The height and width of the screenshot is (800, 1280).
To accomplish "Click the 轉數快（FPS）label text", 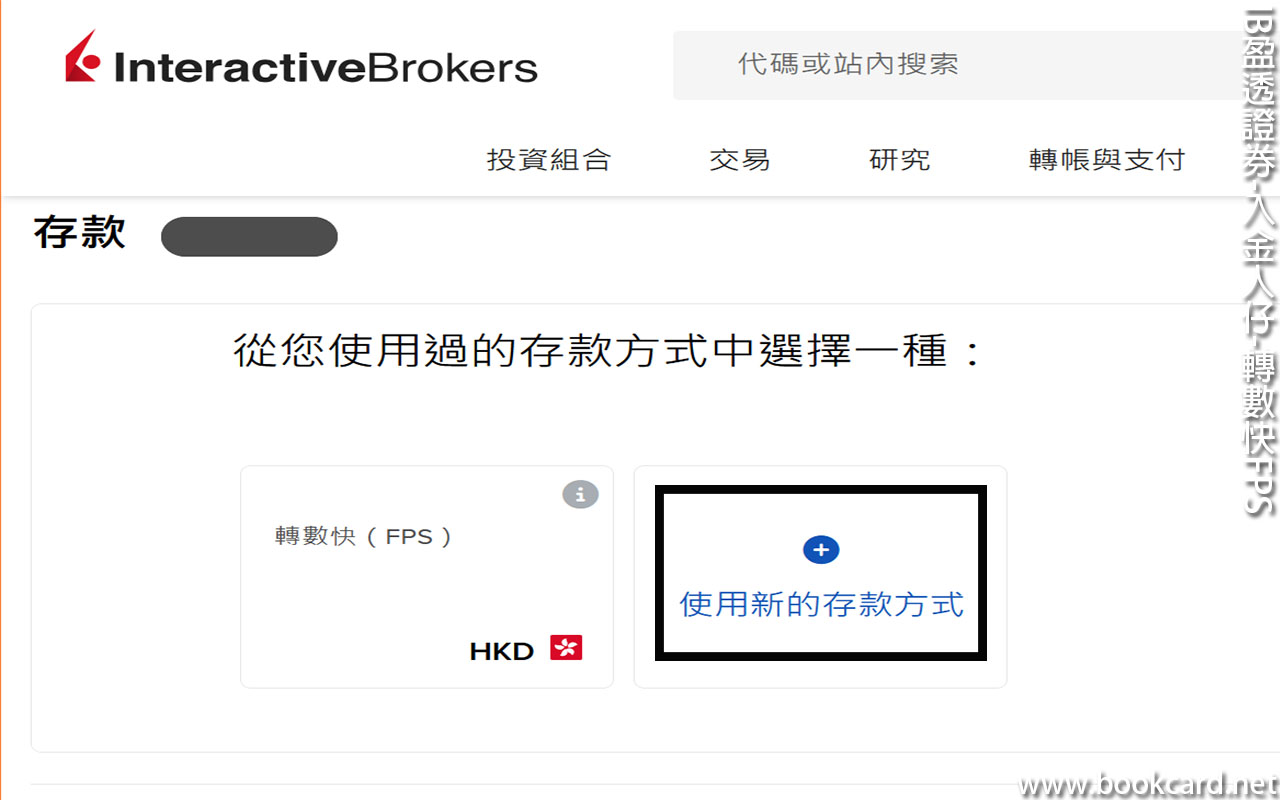I will (x=364, y=537).
